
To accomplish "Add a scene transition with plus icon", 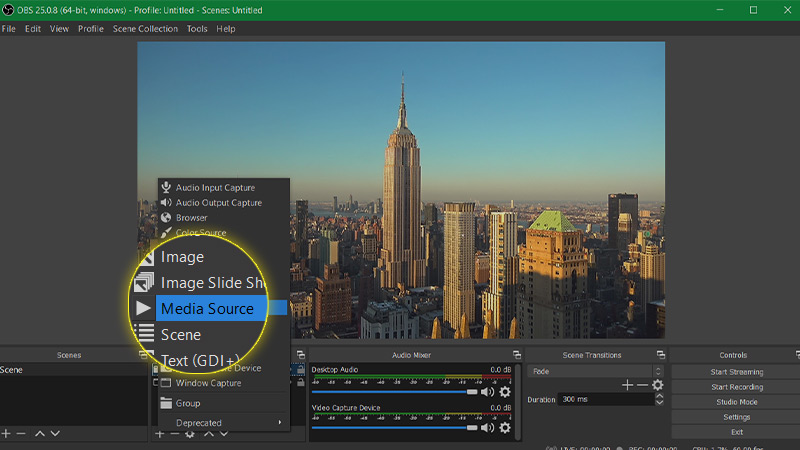I will (628, 385).
